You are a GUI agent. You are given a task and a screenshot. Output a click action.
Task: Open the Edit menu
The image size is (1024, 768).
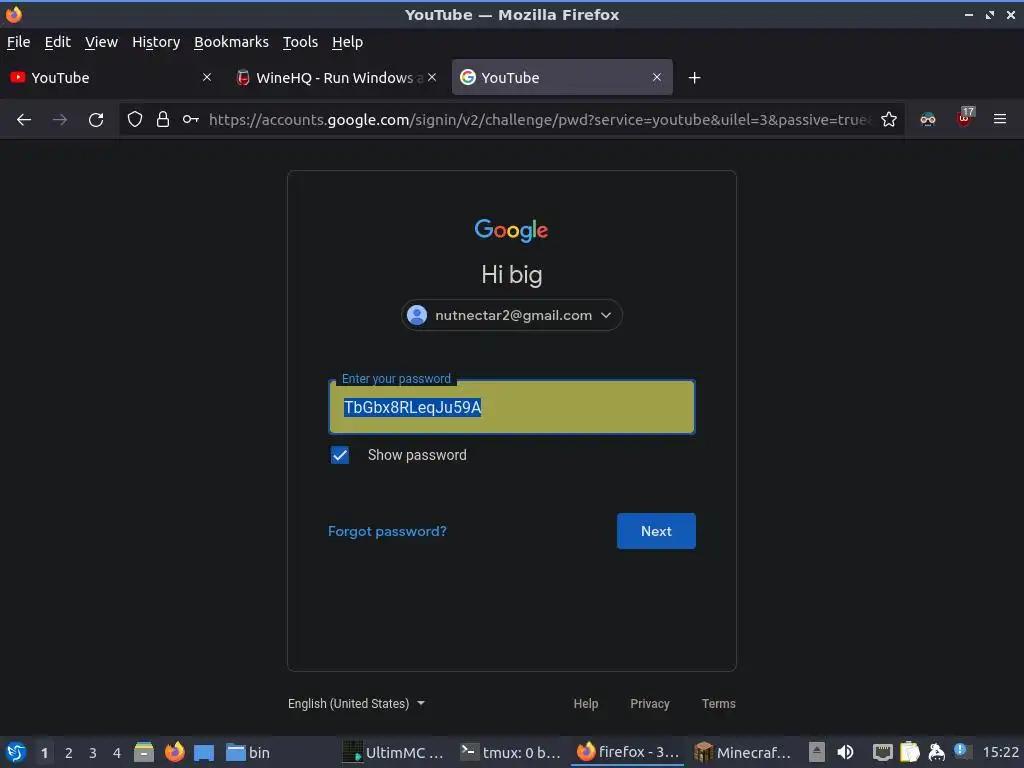pos(57,42)
